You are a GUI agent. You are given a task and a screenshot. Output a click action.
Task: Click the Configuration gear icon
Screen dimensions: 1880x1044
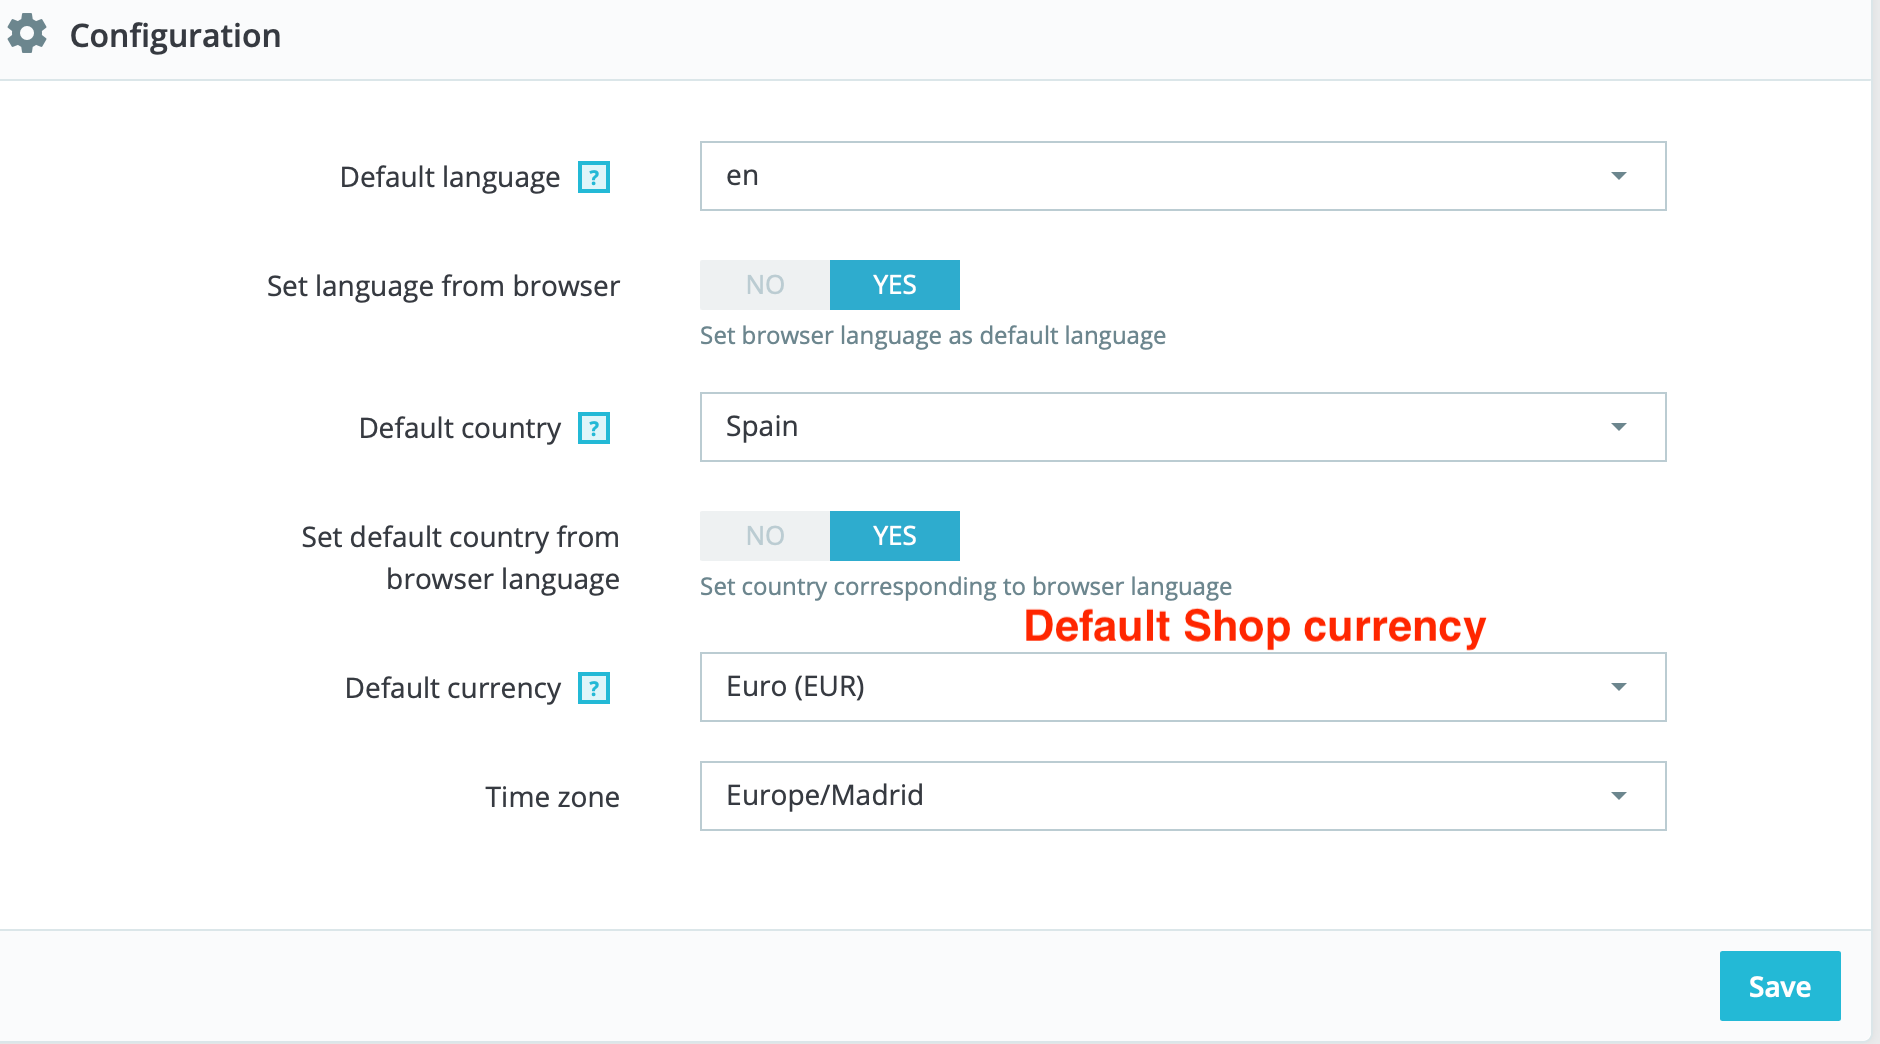[x=27, y=34]
